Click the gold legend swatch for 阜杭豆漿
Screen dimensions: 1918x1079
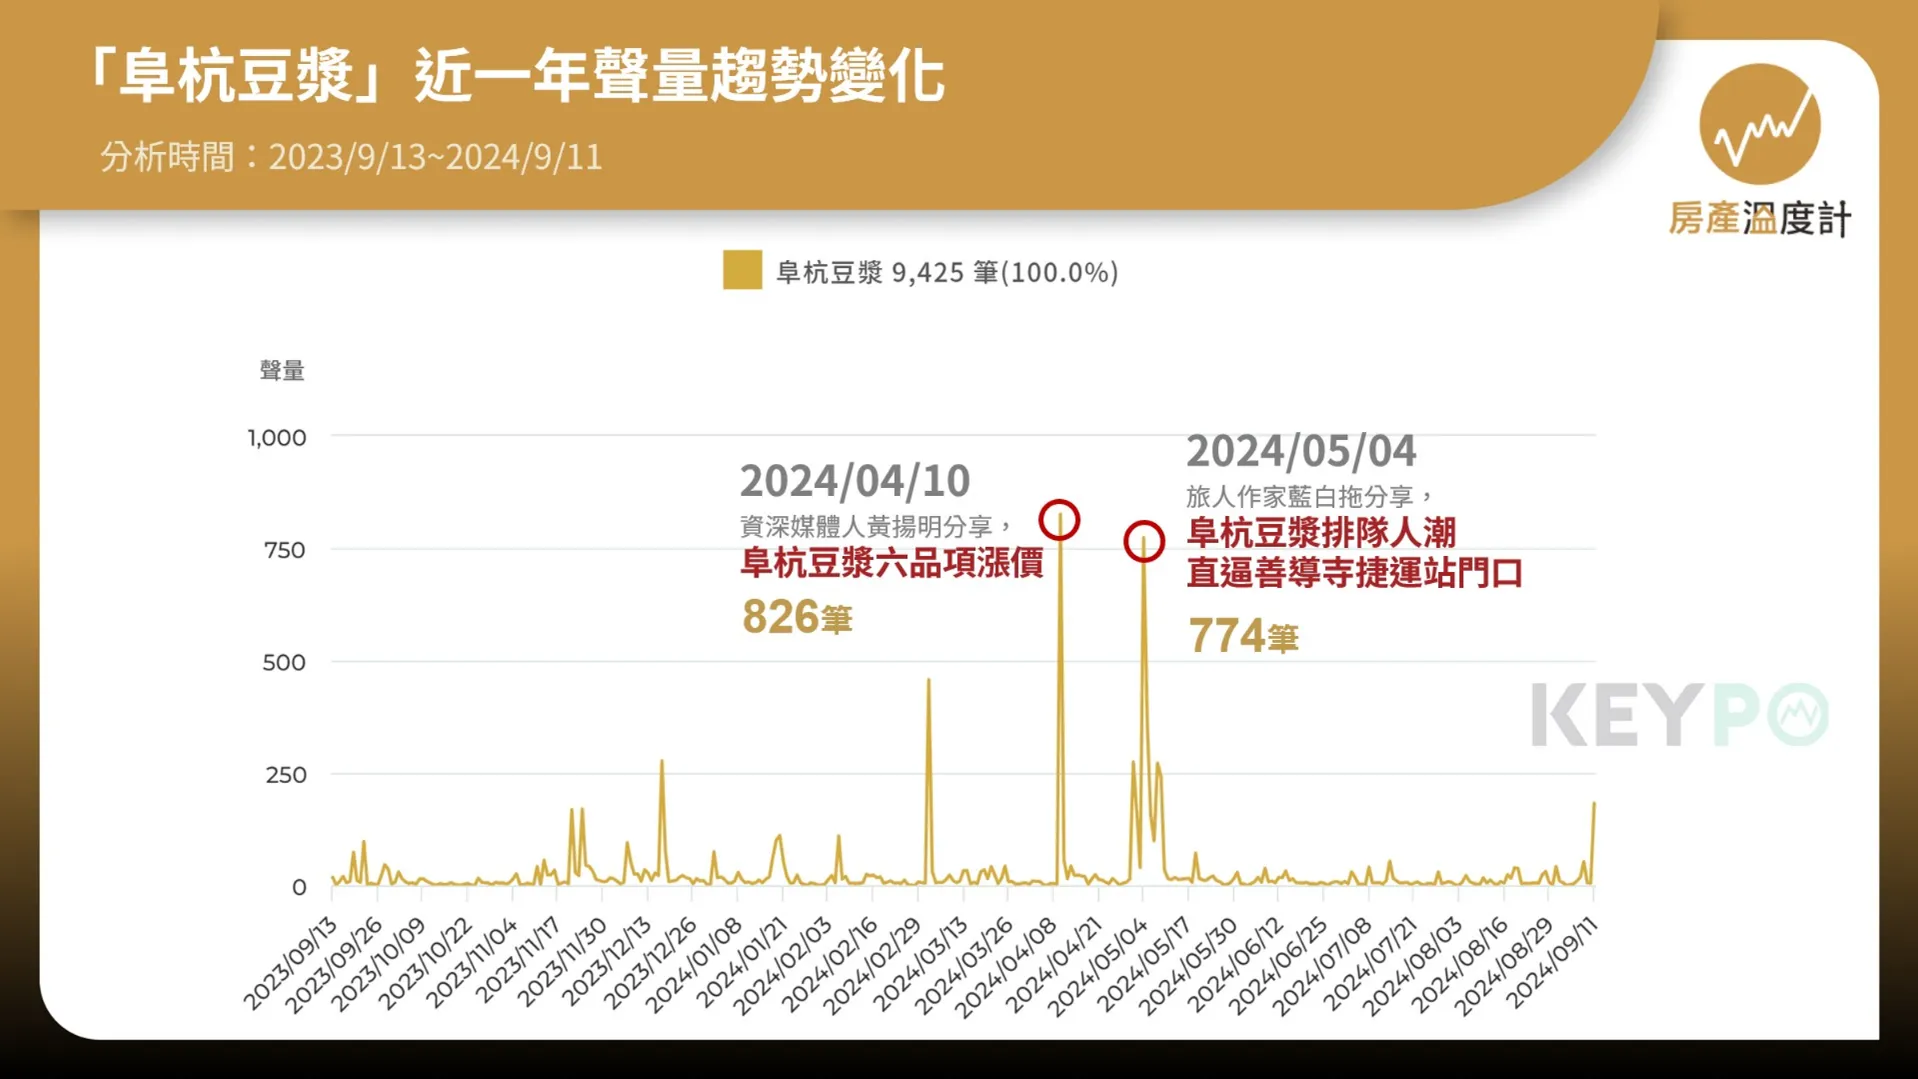[x=742, y=271]
